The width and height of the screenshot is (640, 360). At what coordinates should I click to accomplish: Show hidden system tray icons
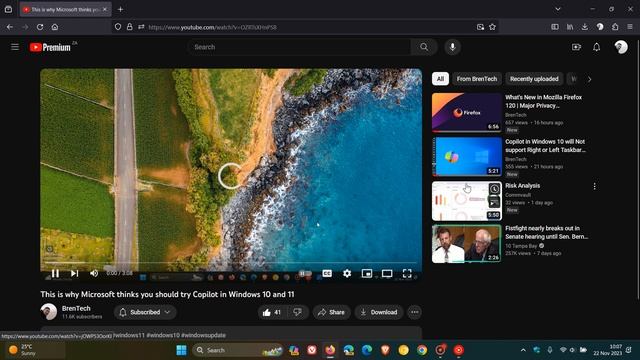tap(523, 350)
